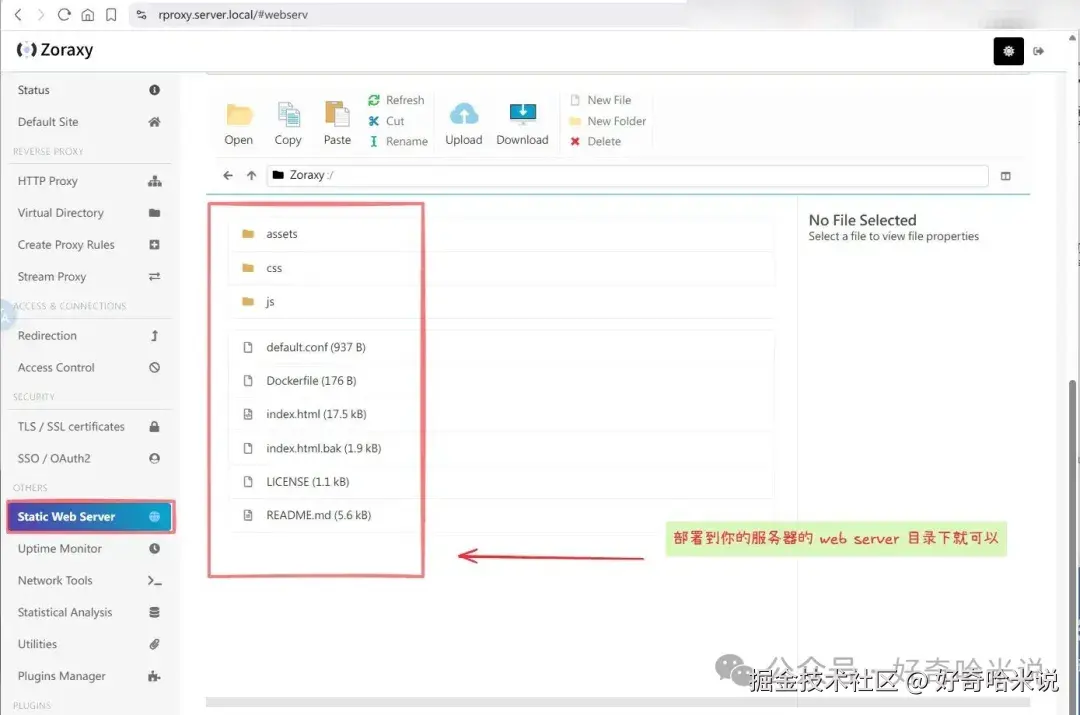Select default.conf file
1080x715 pixels.
pyautogui.click(x=501, y=347)
